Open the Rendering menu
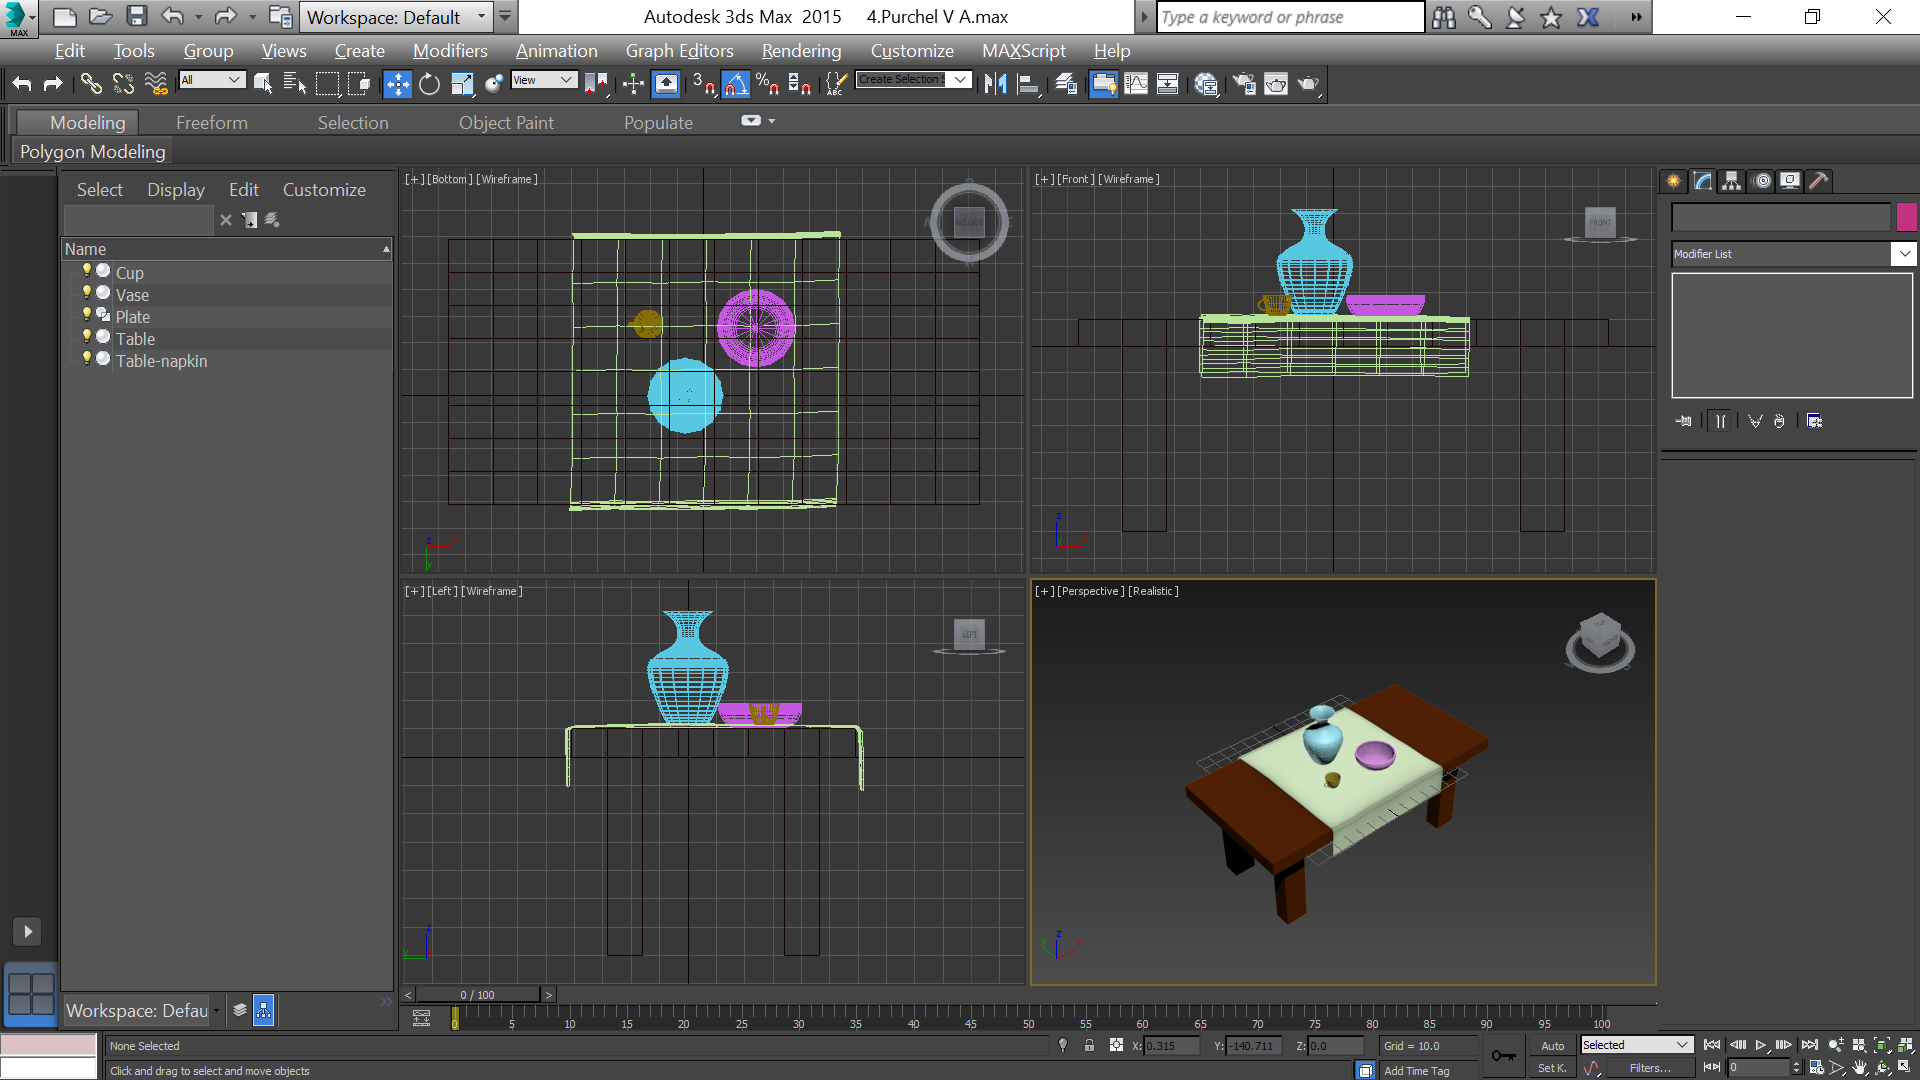The width and height of the screenshot is (1920, 1080). click(x=801, y=51)
